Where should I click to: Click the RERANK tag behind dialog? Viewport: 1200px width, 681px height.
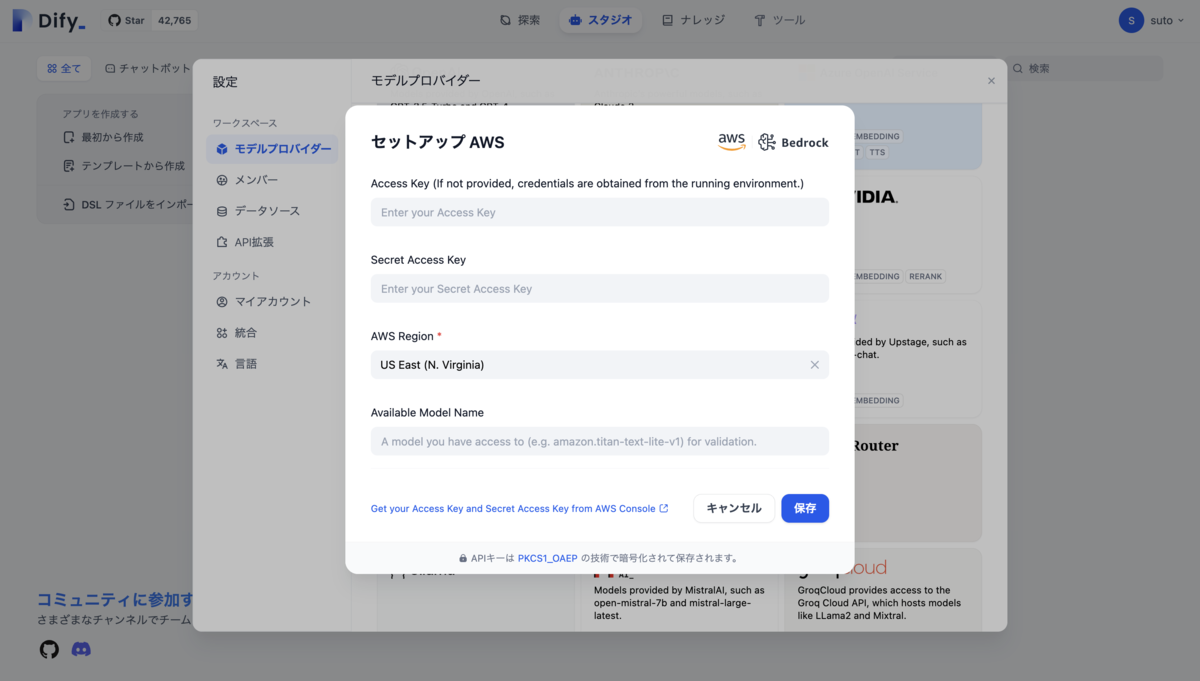[x=925, y=276]
